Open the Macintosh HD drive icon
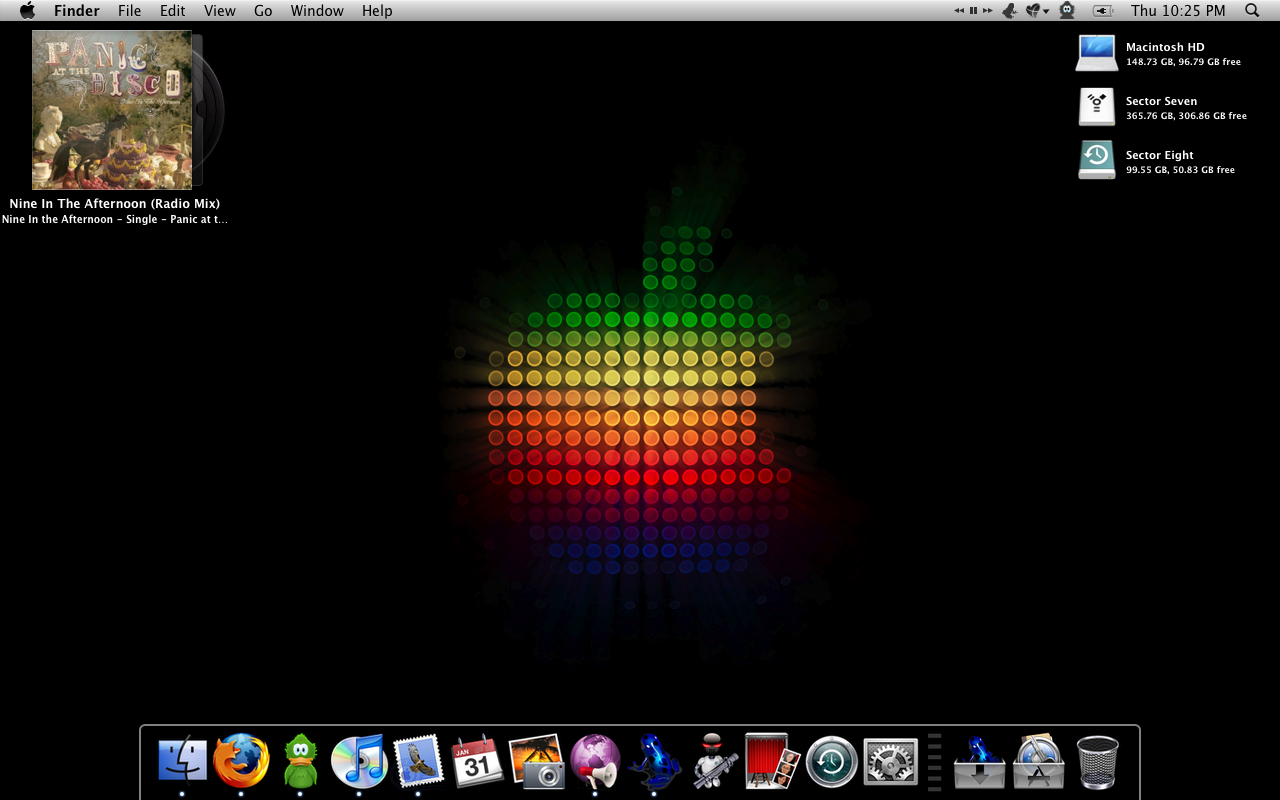 1097,52
